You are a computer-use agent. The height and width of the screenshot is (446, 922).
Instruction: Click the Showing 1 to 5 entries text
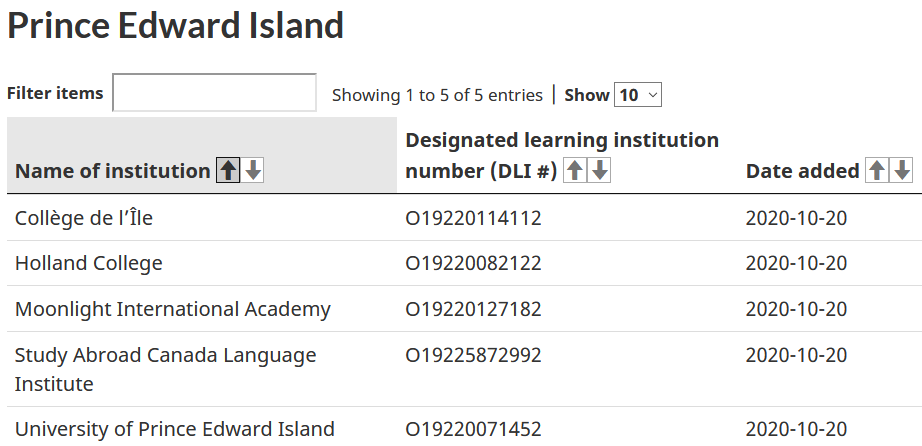[437, 95]
